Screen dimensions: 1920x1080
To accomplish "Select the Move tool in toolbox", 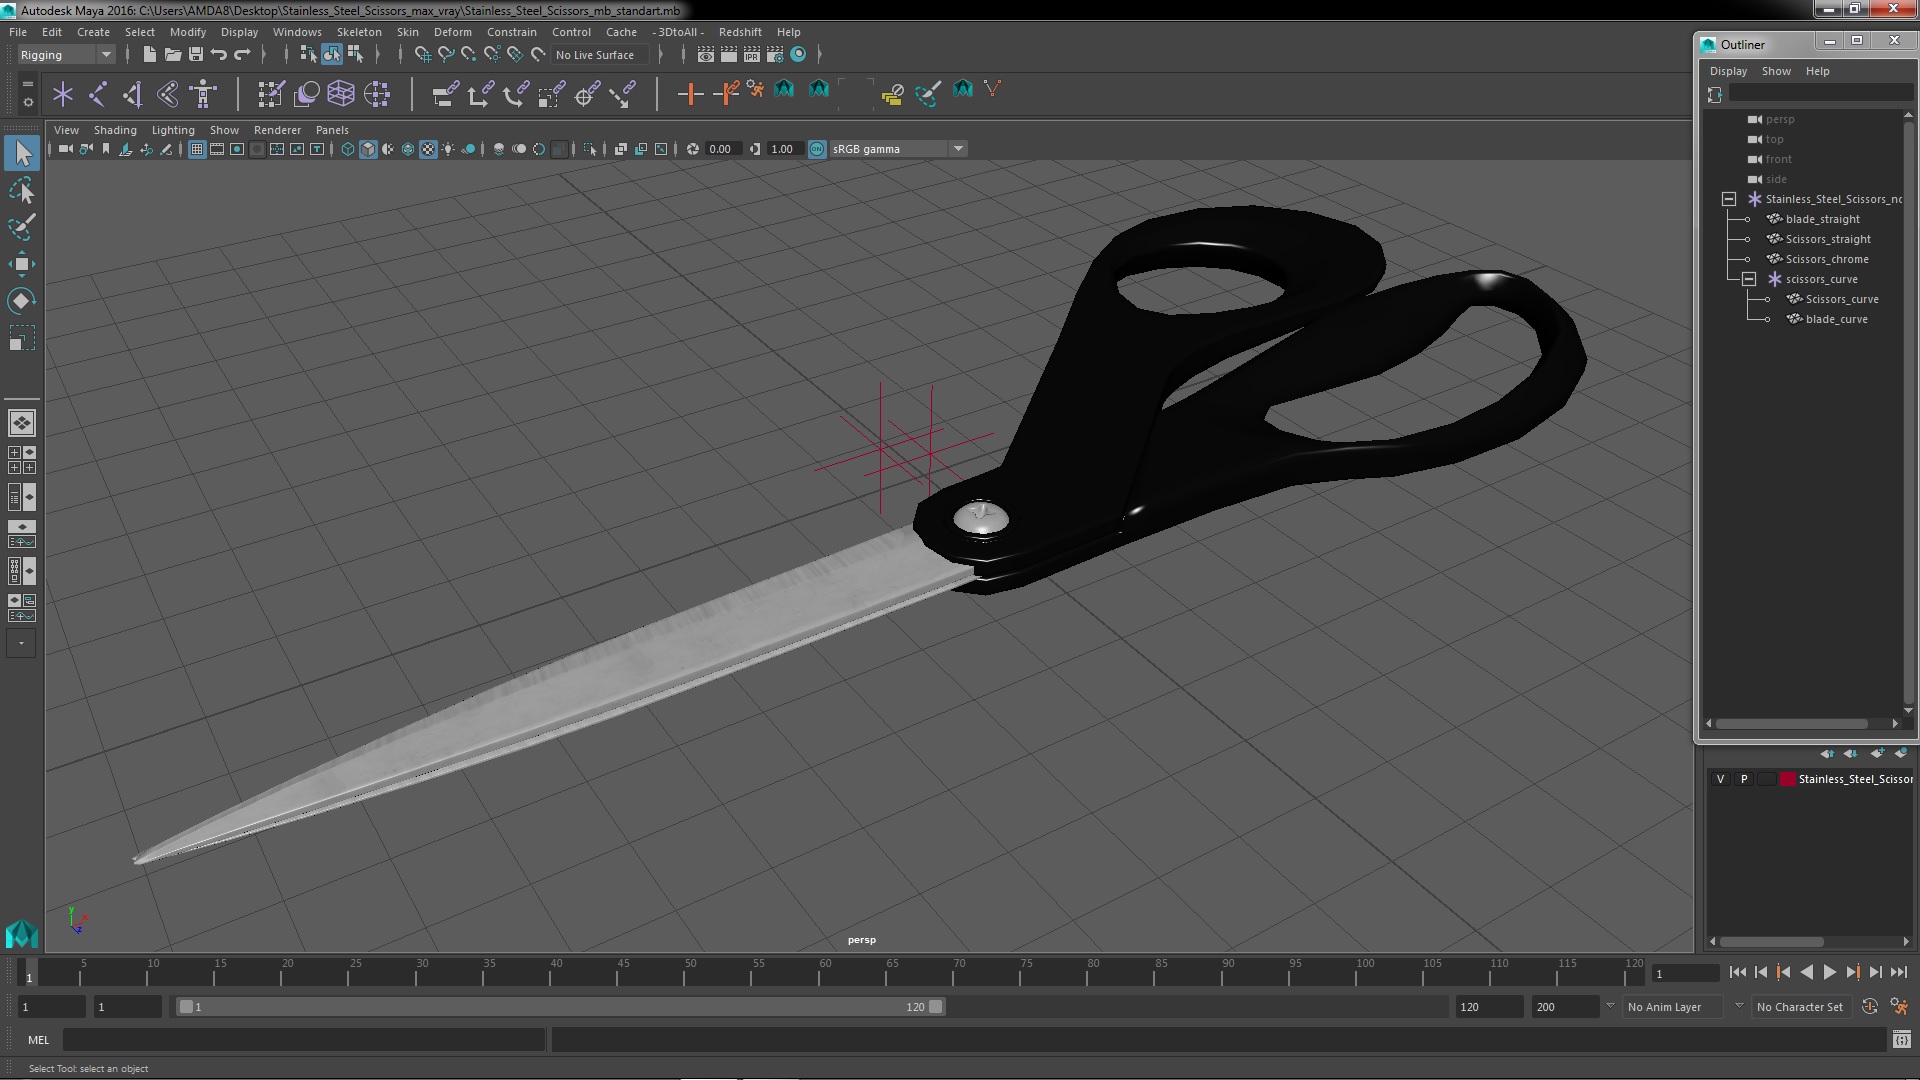I will point(21,265).
